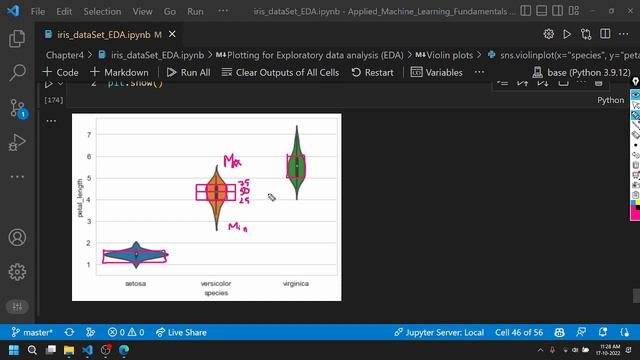
Task: Open Run and Debug view
Action: click(17, 142)
